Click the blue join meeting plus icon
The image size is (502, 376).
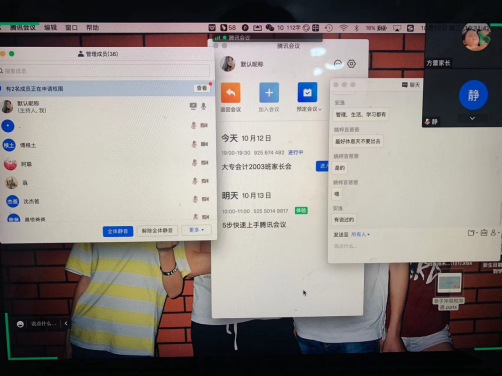point(269,92)
